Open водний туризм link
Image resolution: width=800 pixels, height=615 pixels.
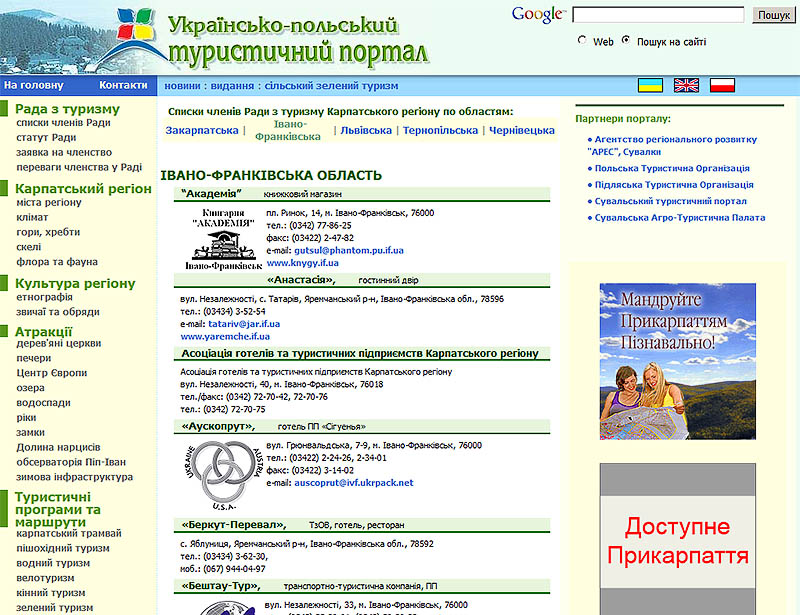click(53, 562)
